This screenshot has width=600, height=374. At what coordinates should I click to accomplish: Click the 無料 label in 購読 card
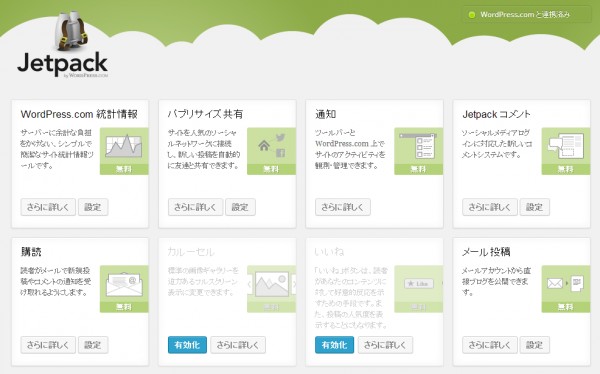tap(124, 307)
